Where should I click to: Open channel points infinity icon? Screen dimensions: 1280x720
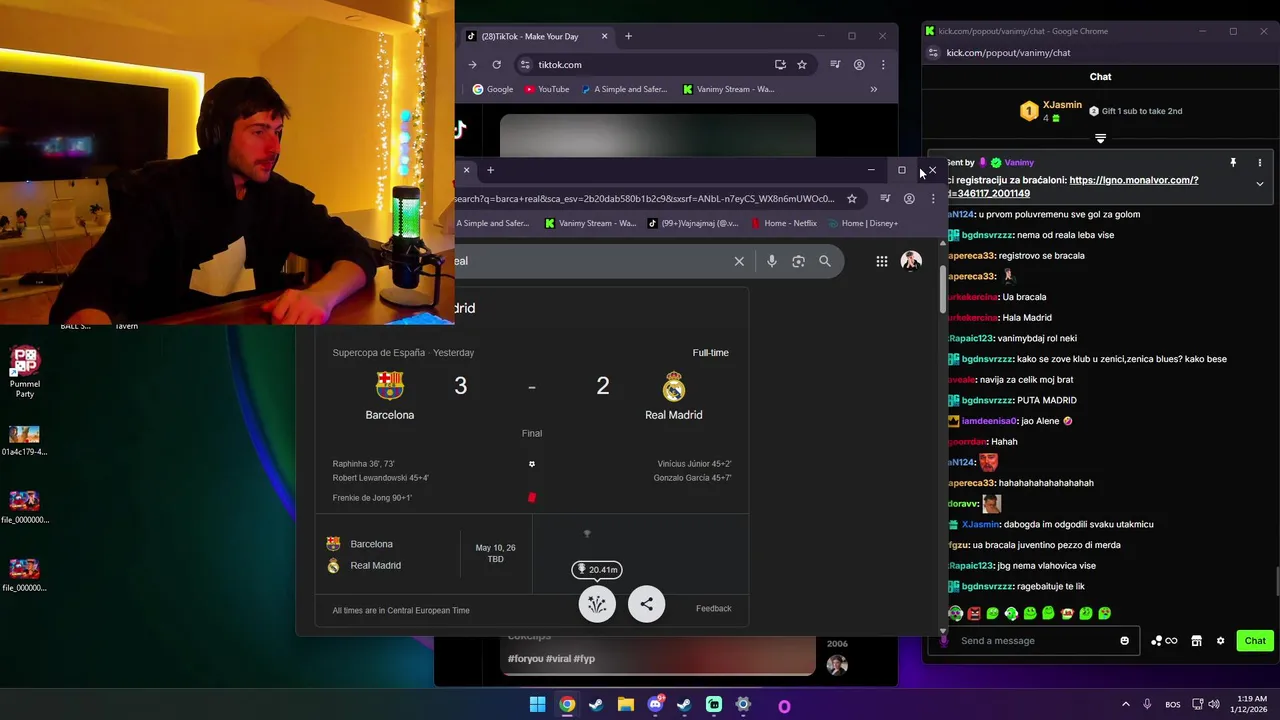coord(1165,641)
